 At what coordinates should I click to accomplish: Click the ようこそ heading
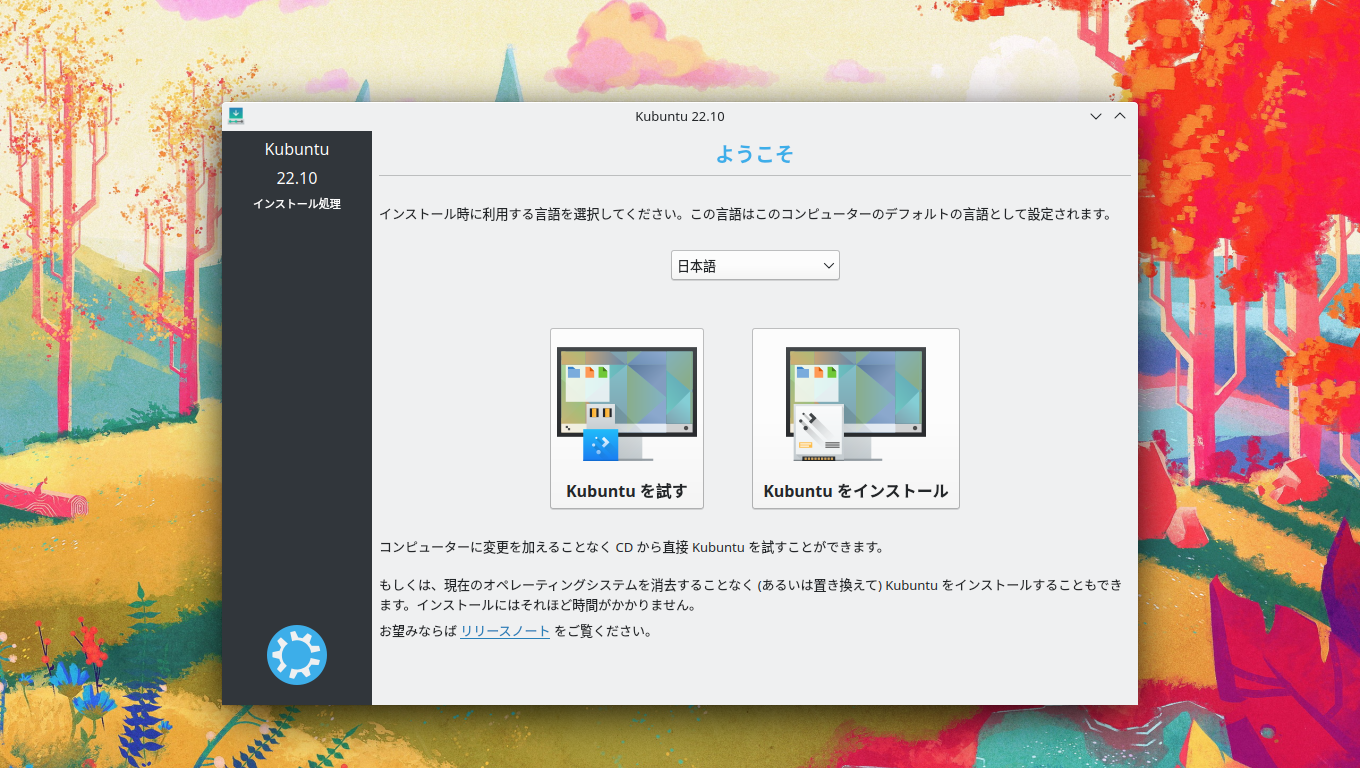tap(755, 154)
